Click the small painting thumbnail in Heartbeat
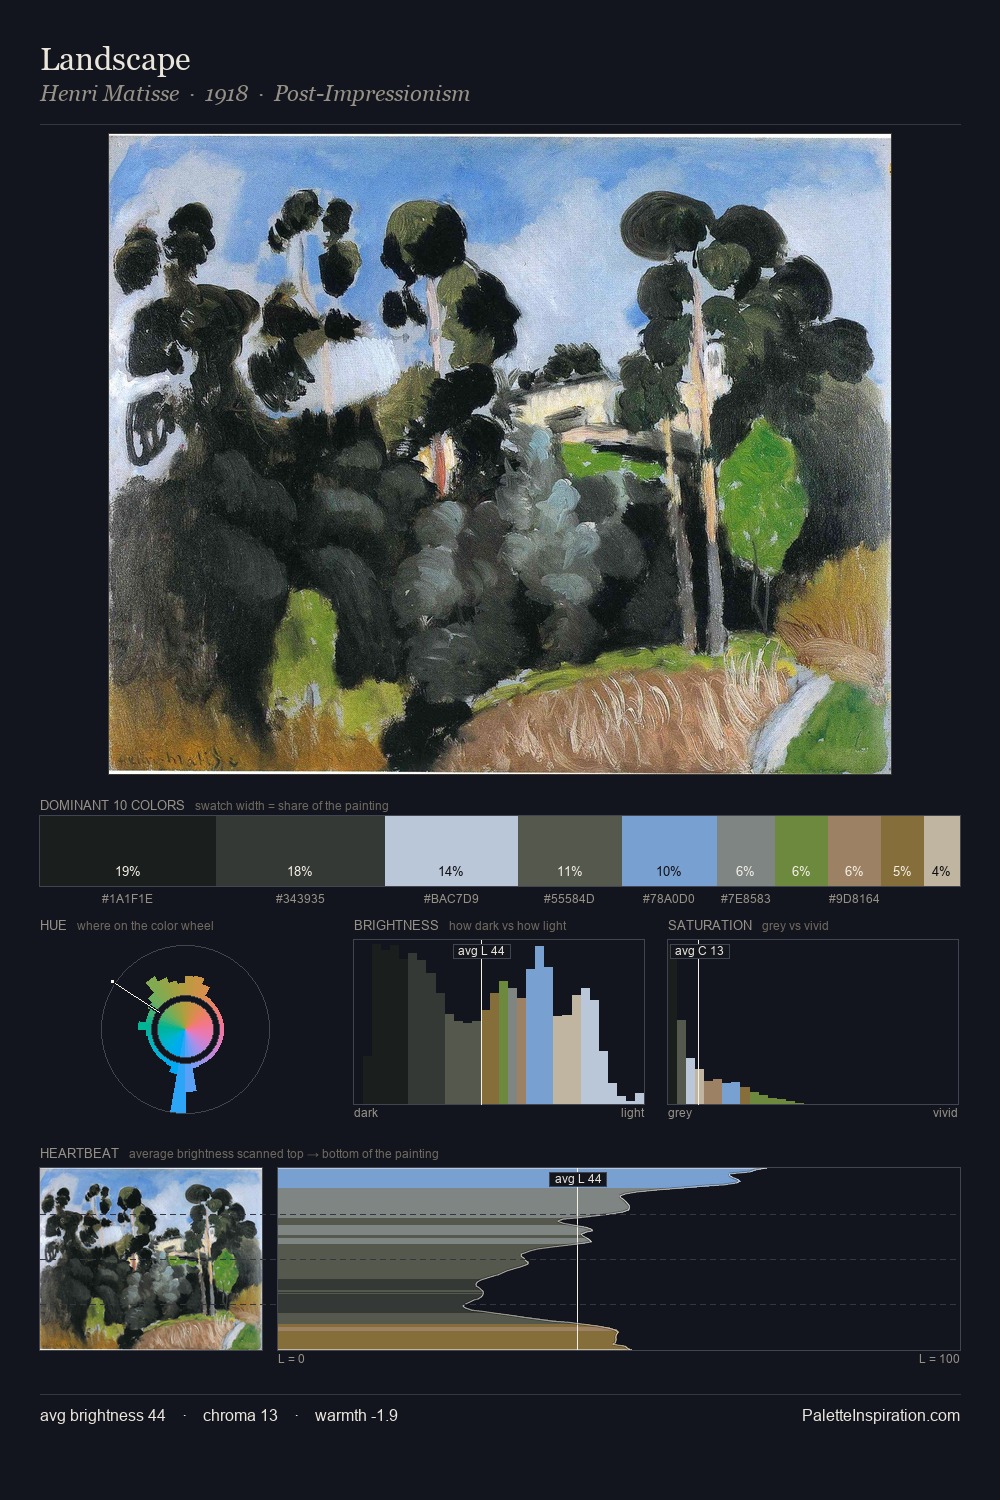 (x=151, y=1259)
